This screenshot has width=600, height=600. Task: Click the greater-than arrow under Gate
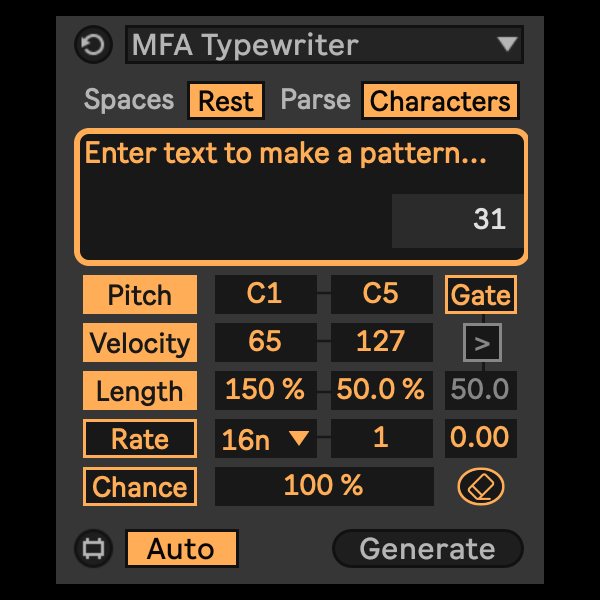[482, 344]
